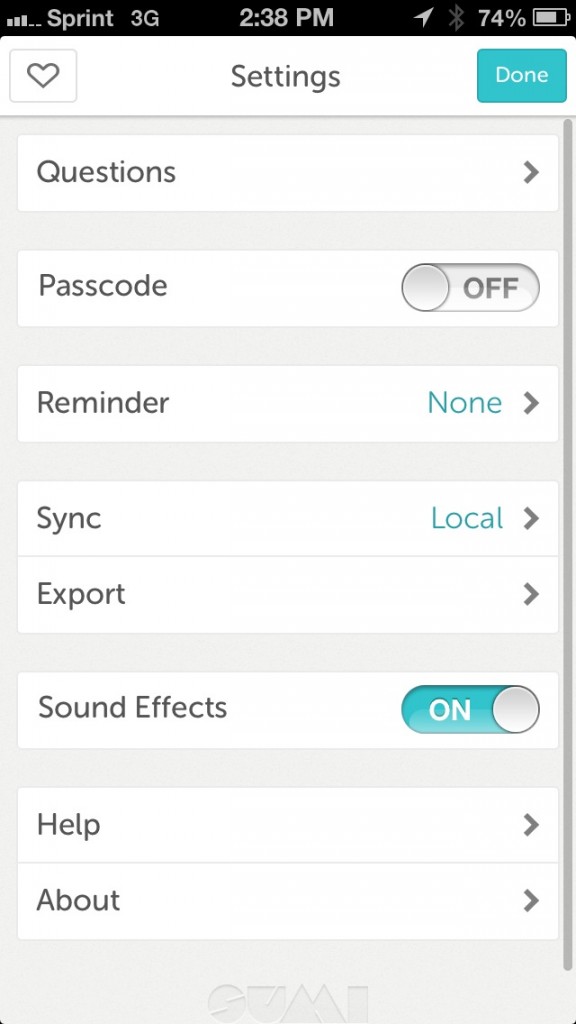This screenshot has width=576, height=1024.
Task: Tap the teal None reminder value
Action: click(464, 403)
